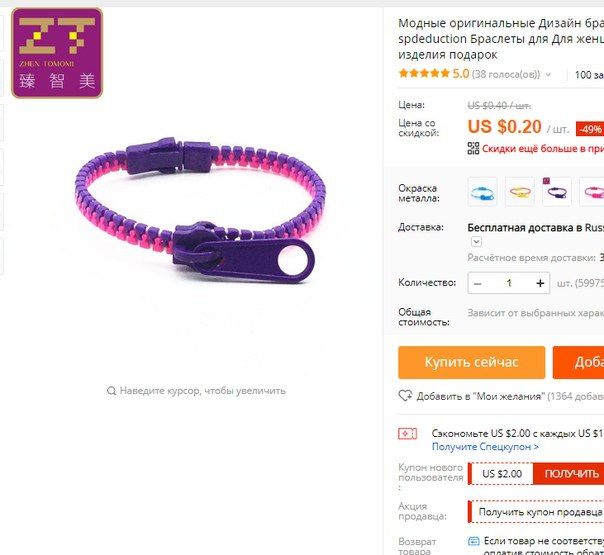Screen dimensions: 604x555
Task: Click the quantity input field
Action: 509,283
